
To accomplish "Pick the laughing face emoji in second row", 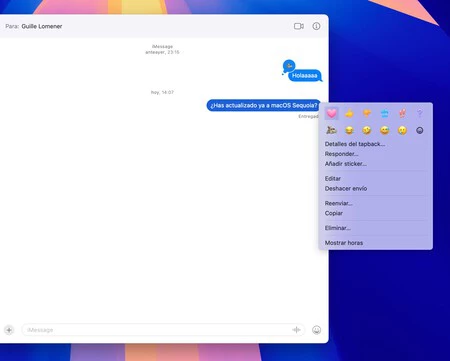I will click(x=349, y=130).
